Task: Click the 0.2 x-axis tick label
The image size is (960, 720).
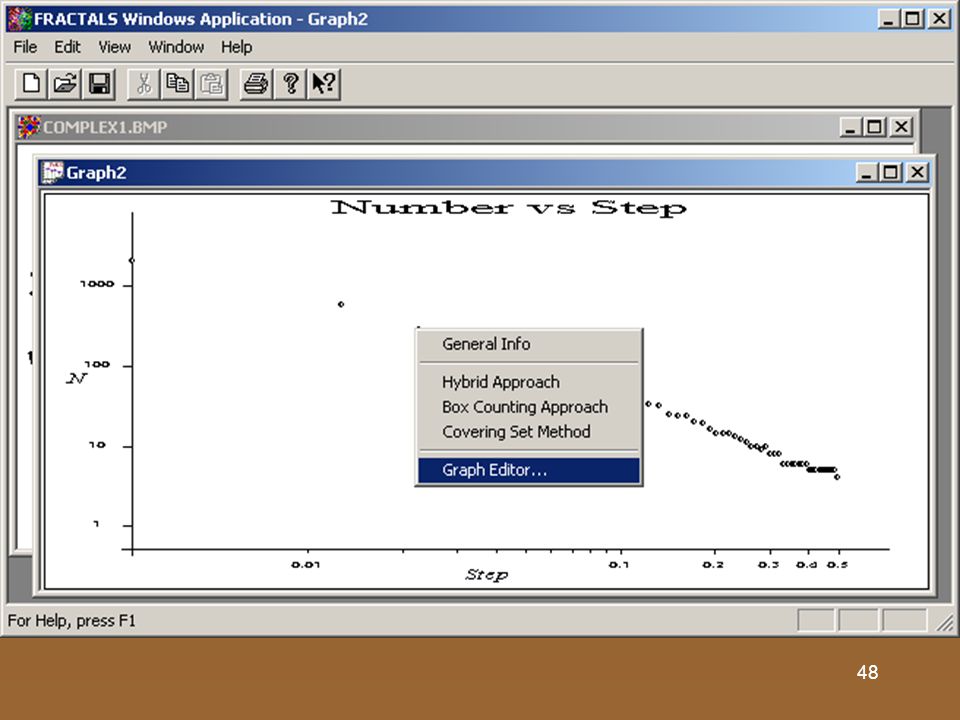Action: (713, 564)
